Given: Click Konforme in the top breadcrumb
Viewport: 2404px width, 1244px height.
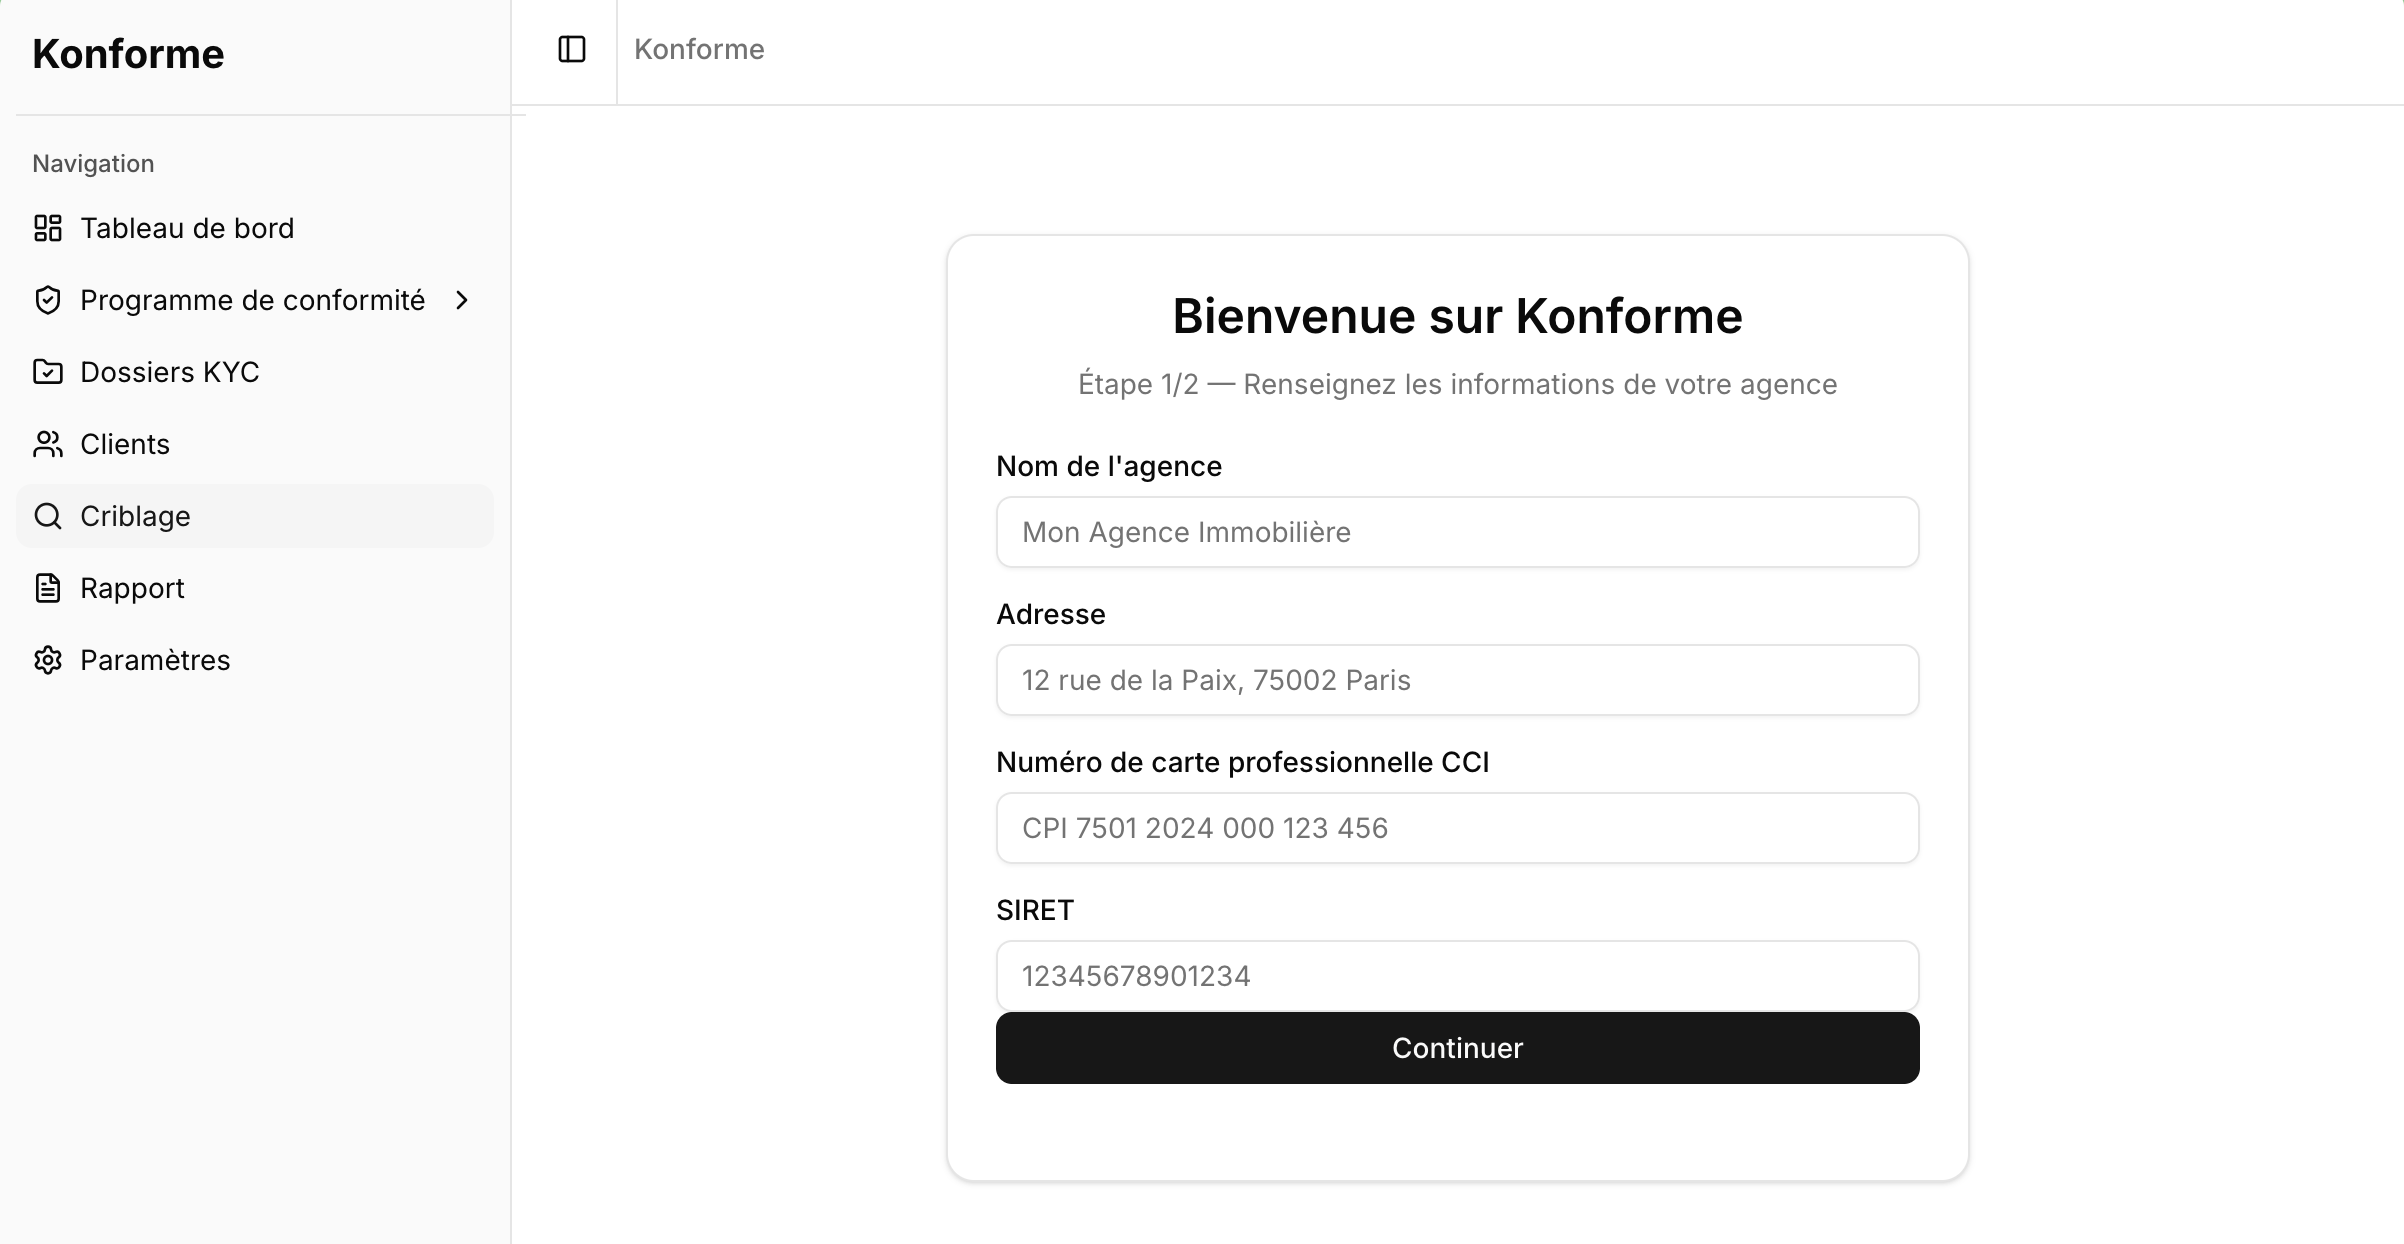Looking at the screenshot, I should coord(698,49).
